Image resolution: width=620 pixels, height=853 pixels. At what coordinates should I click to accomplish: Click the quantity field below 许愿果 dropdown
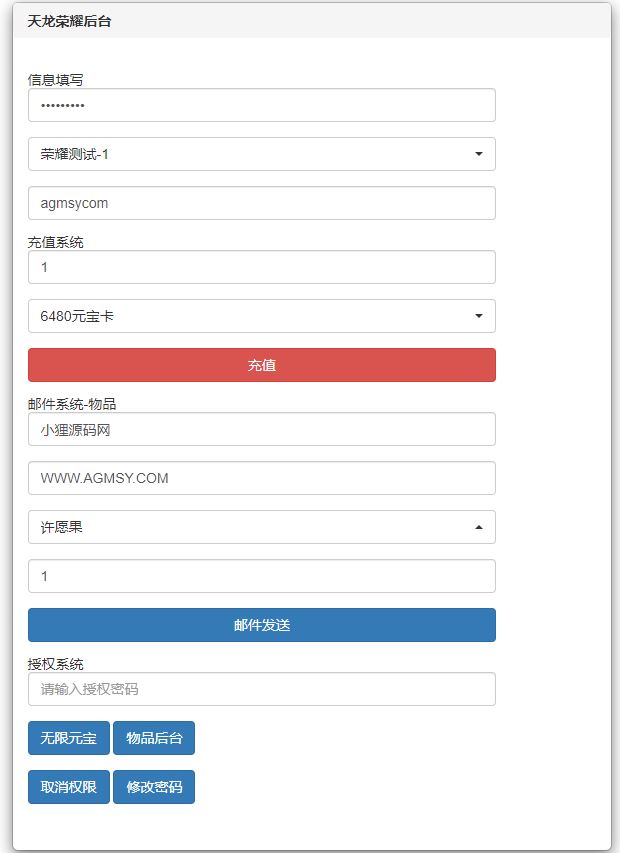261,576
